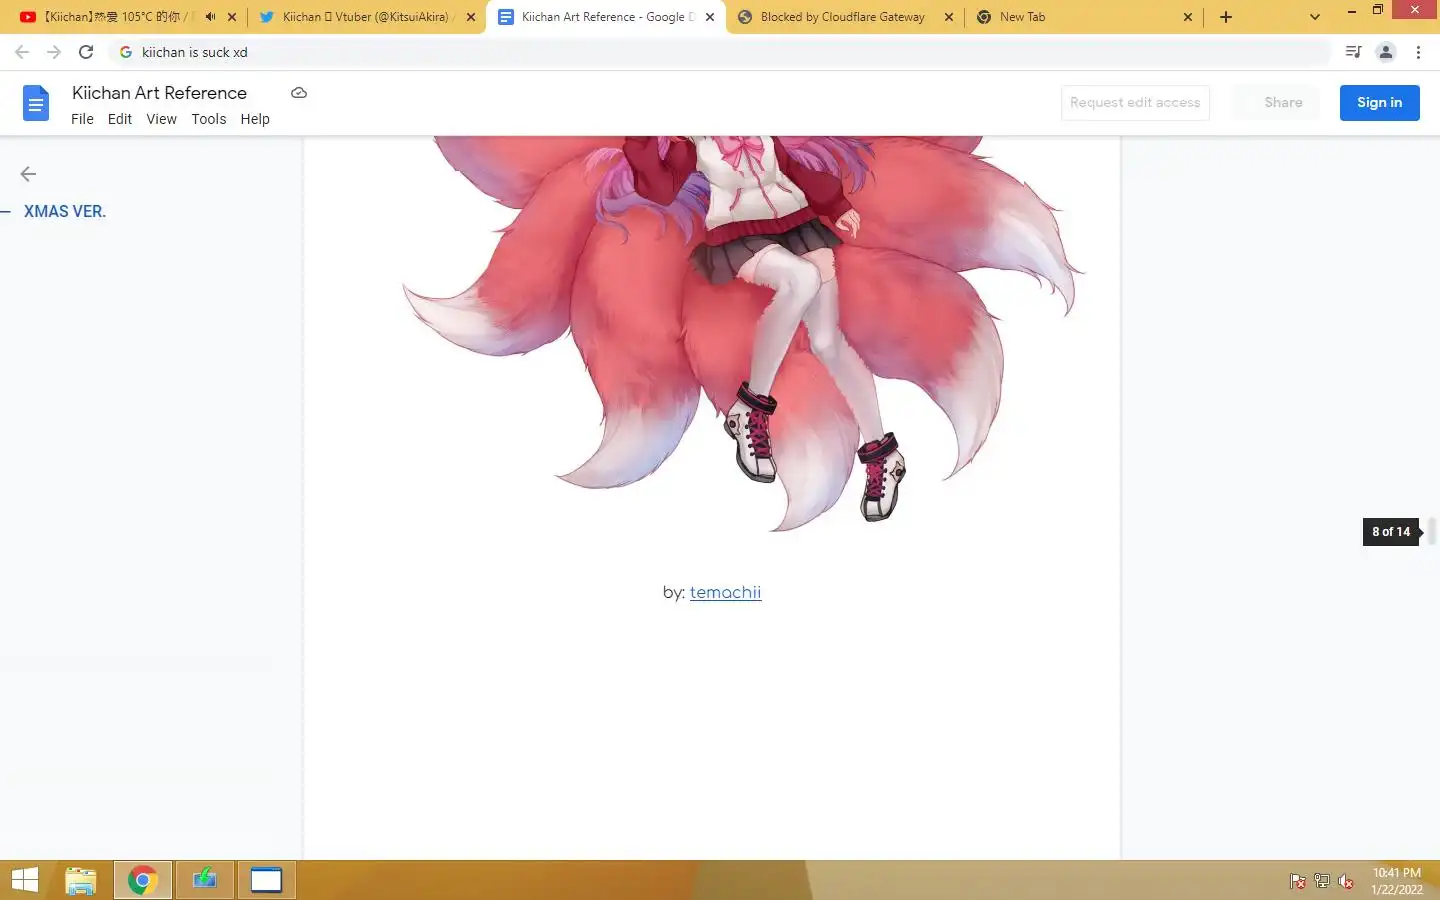Expand the tab search chevron
This screenshot has height=900, width=1440.
[1315, 17]
